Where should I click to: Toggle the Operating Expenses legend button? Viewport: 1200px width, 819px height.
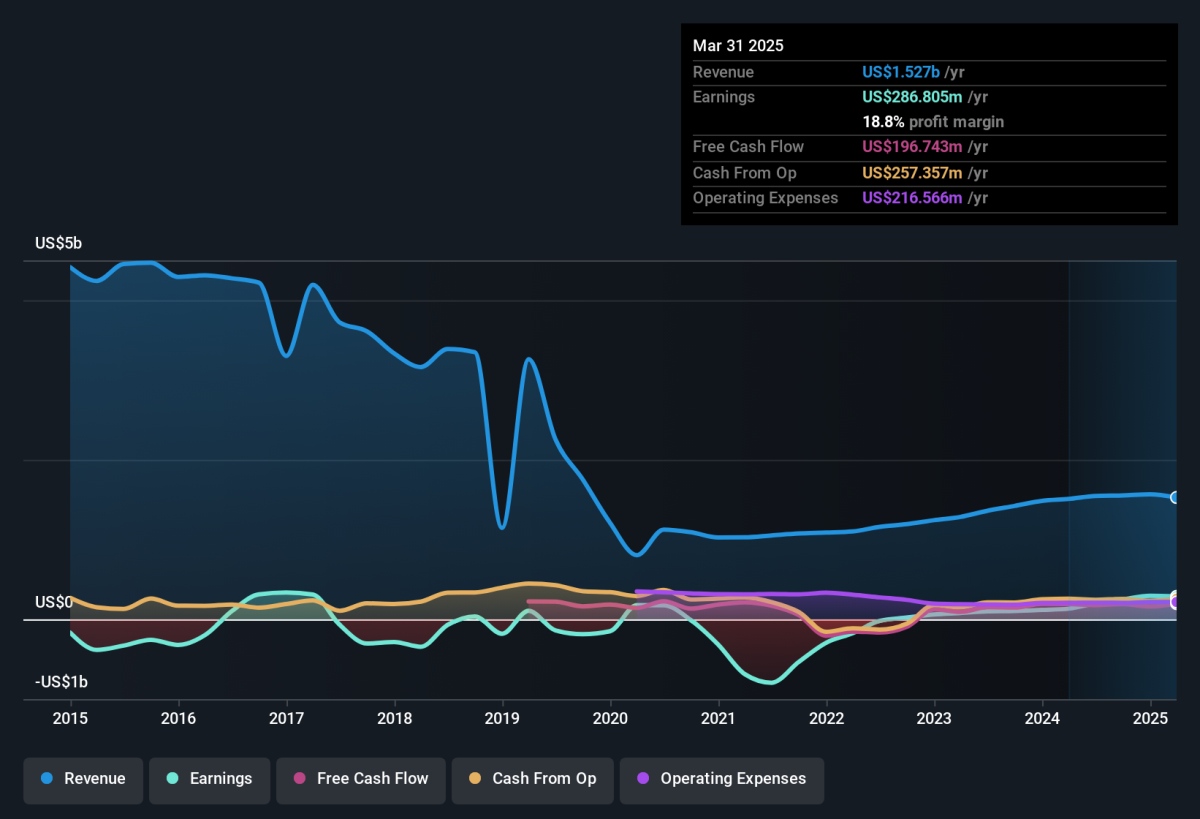tap(722, 780)
